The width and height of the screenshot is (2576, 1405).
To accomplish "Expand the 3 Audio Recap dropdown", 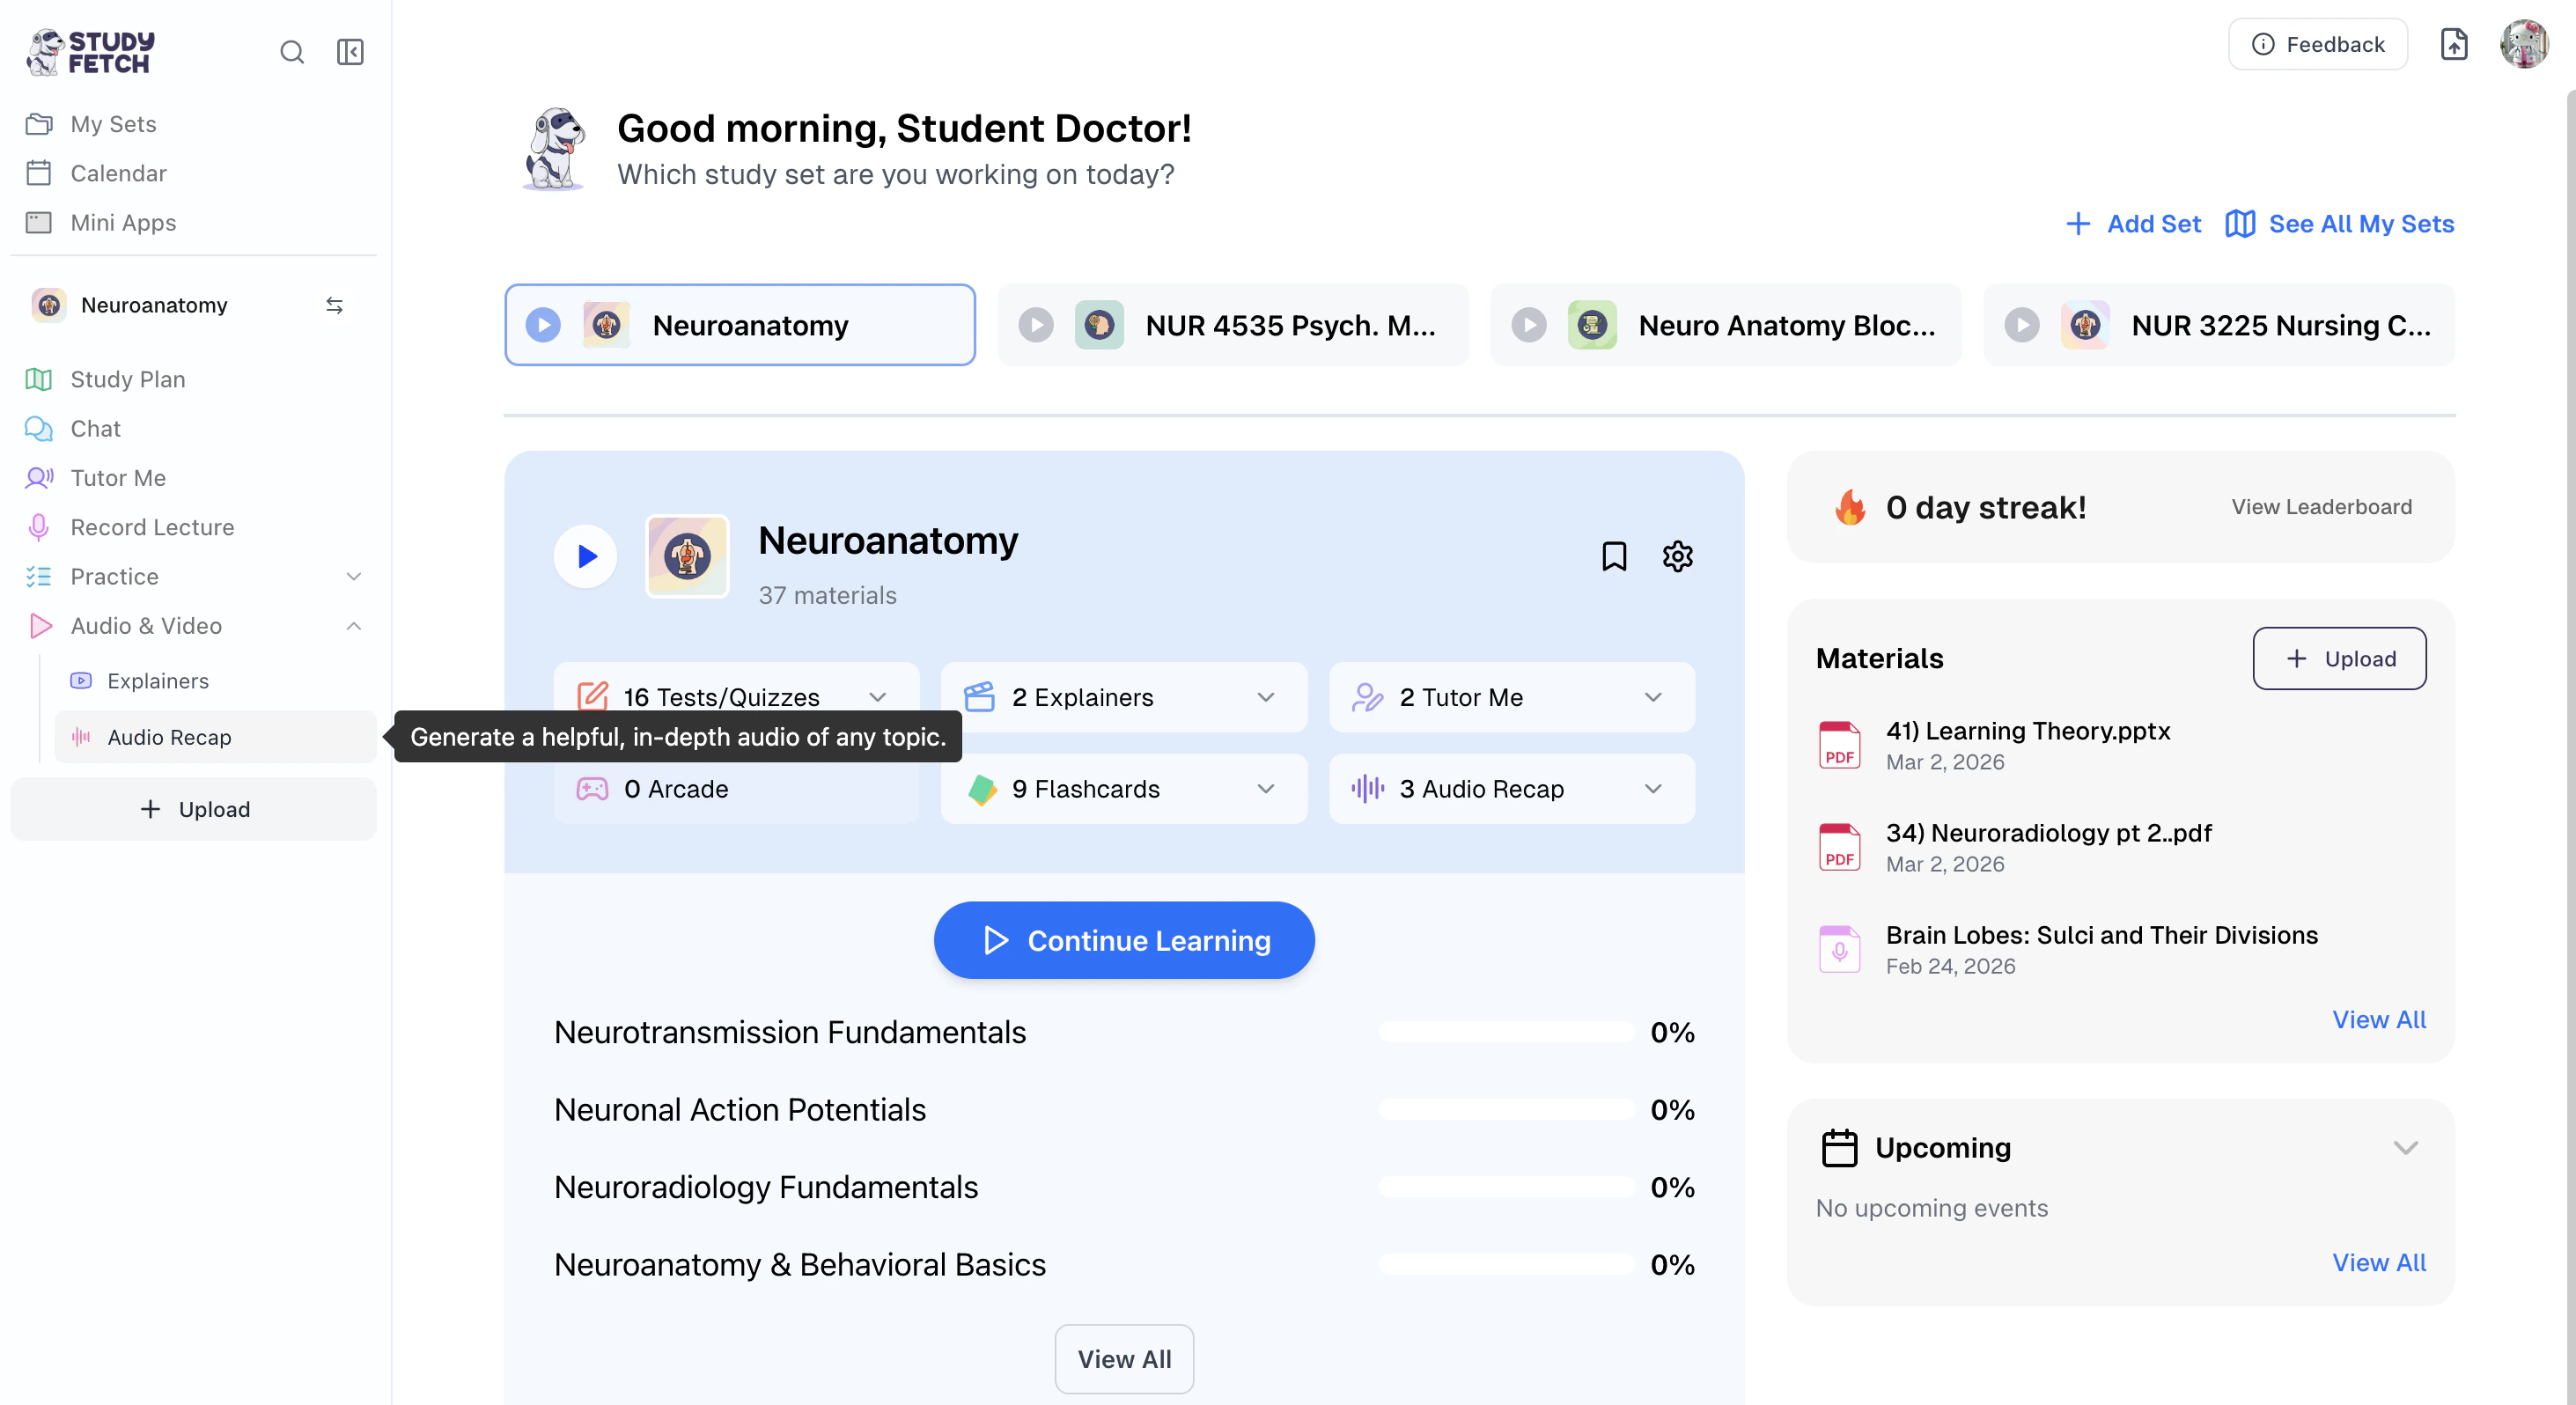I will (1653, 789).
